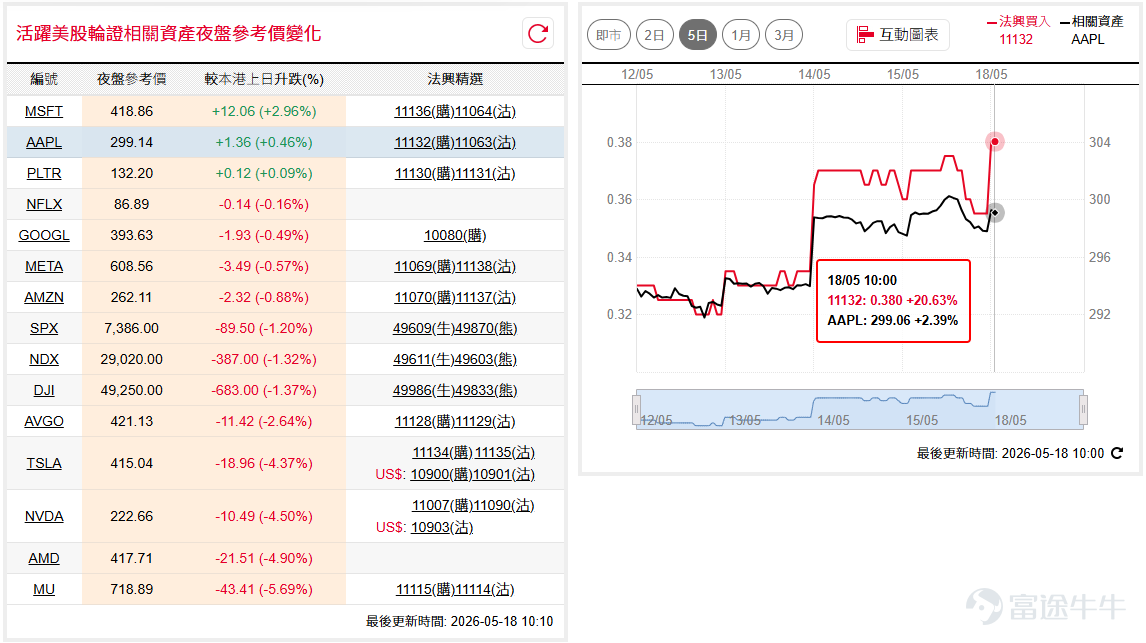Click AAPL night price 299.14 cell
The height and width of the screenshot is (643, 1146).
click(132, 142)
